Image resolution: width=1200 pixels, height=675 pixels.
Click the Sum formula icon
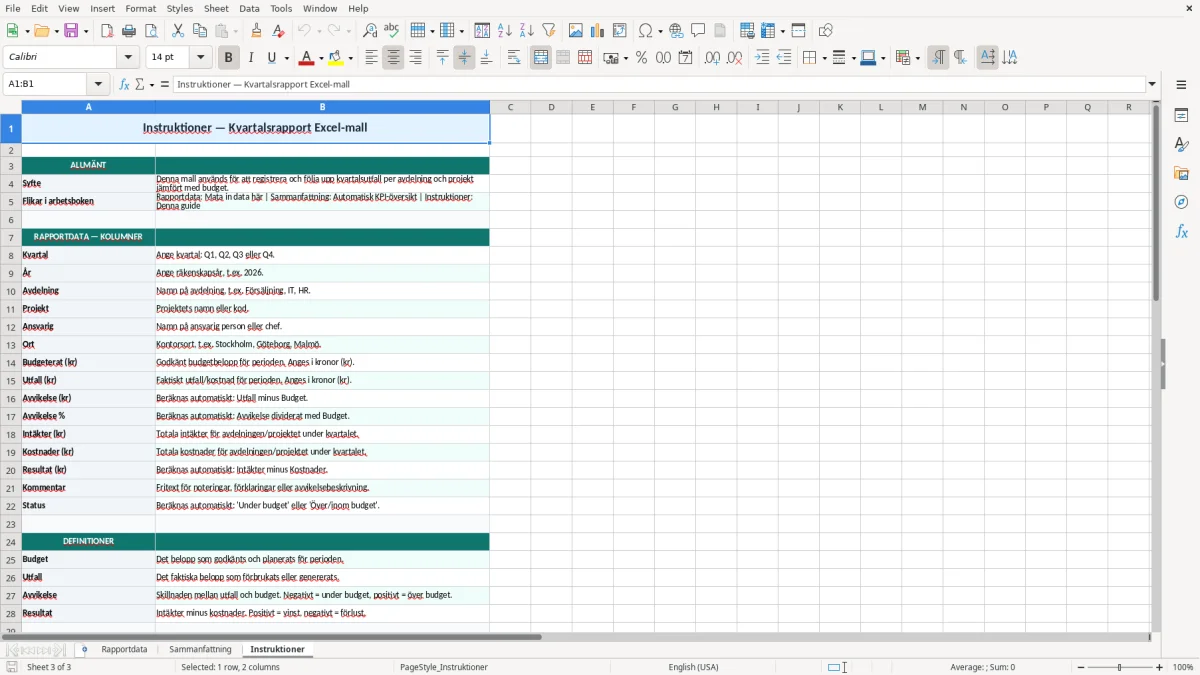[141, 84]
